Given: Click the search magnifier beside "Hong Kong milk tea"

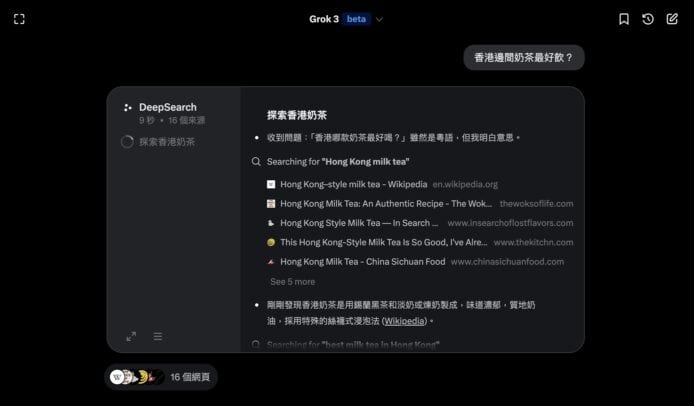Looking at the screenshot, I should tap(257, 161).
